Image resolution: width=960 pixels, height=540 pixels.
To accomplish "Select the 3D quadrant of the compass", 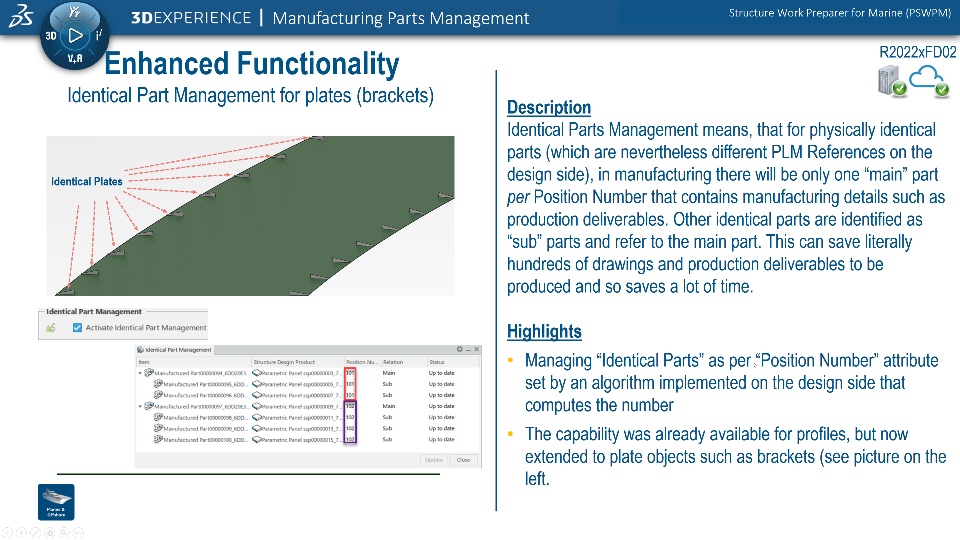I will (x=51, y=36).
